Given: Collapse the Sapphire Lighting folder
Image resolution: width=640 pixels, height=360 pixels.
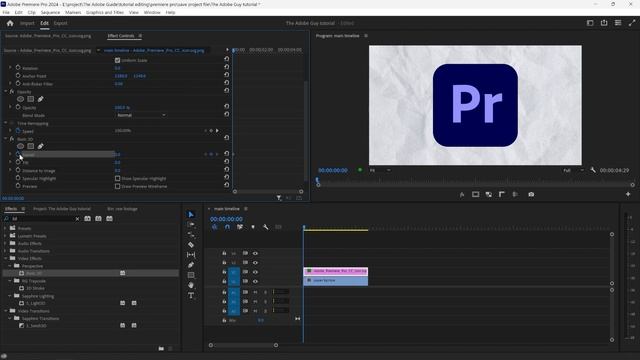Looking at the screenshot, I should pyautogui.click(x=10, y=296).
